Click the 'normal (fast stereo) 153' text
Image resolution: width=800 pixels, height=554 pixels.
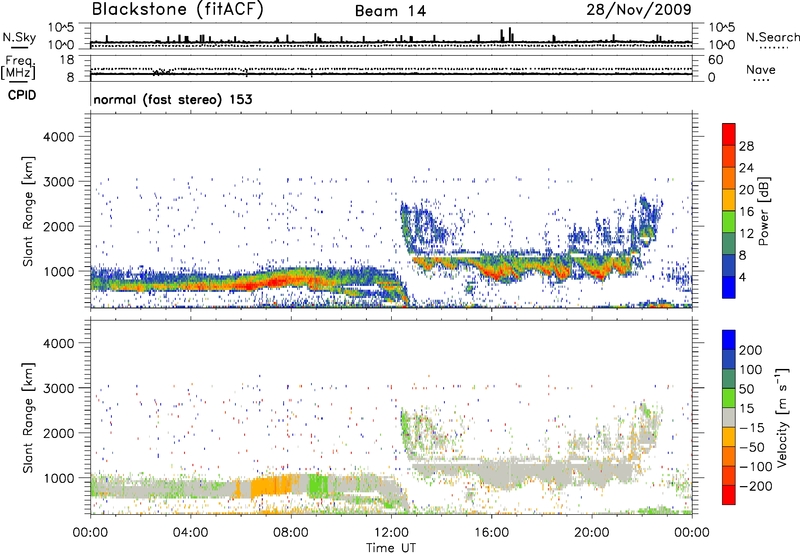[x=173, y=99]
